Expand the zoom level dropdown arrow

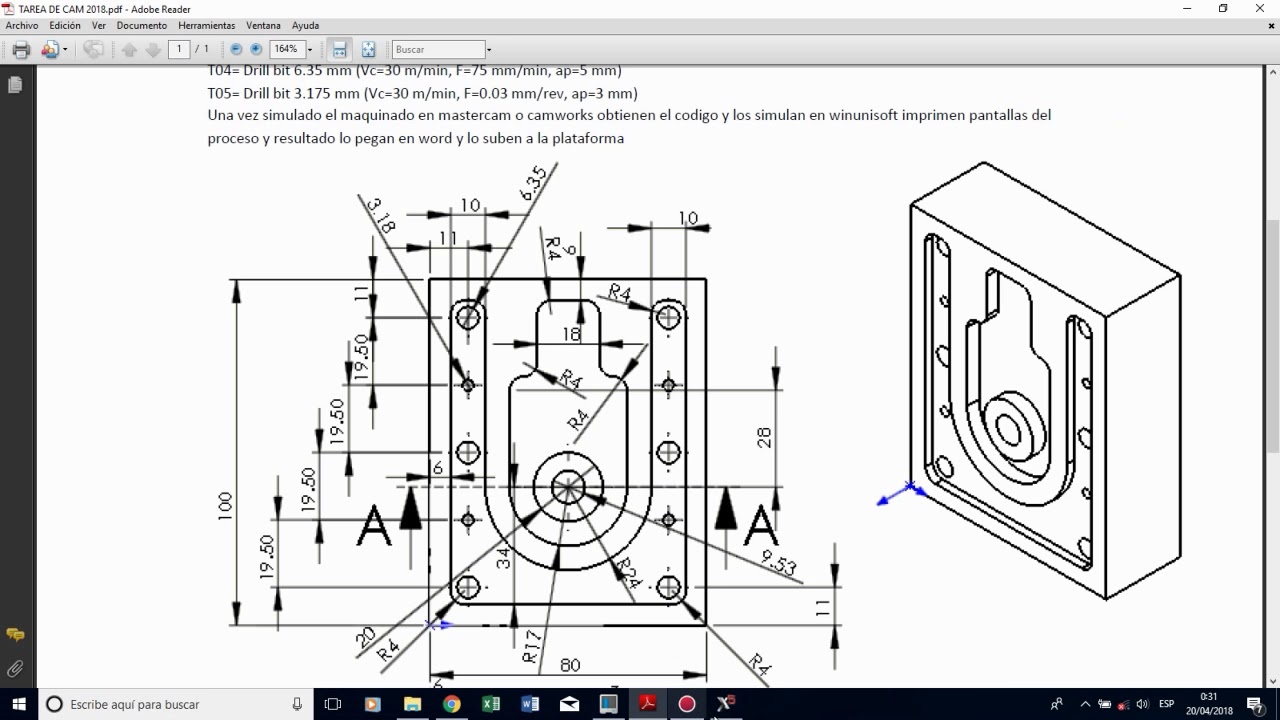(310, 49)
